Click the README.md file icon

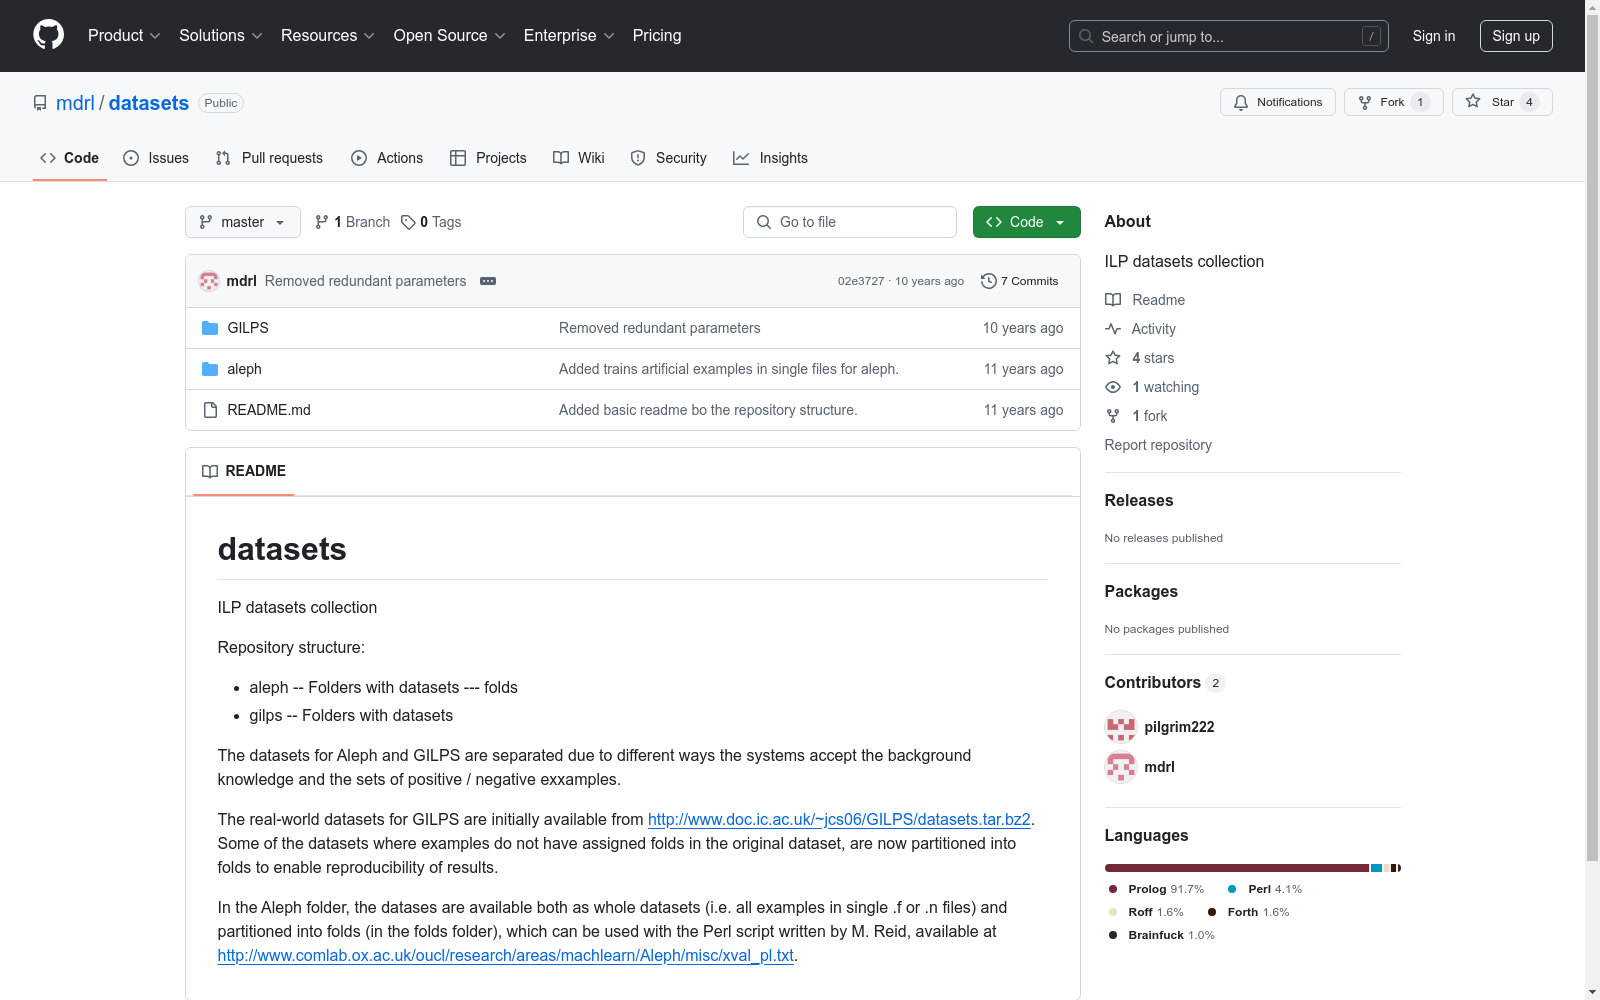click(x=210, y=410)
